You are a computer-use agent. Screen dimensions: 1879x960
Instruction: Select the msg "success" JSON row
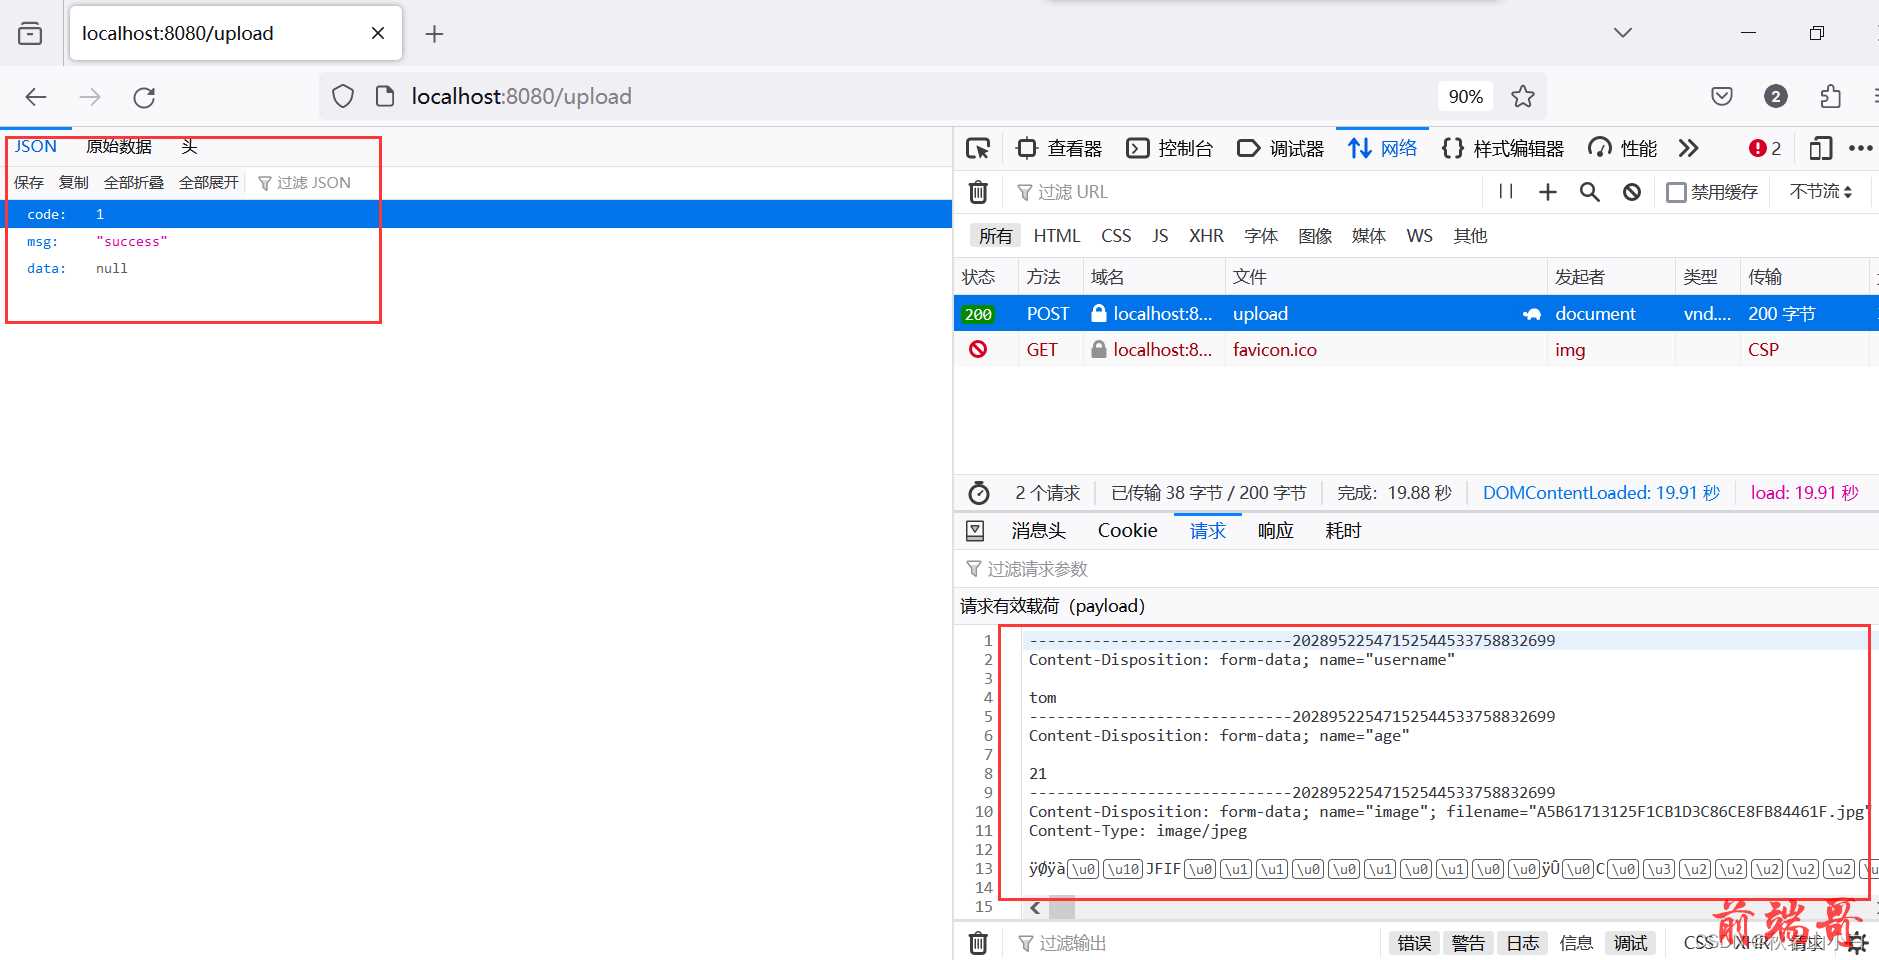(476, 242)
